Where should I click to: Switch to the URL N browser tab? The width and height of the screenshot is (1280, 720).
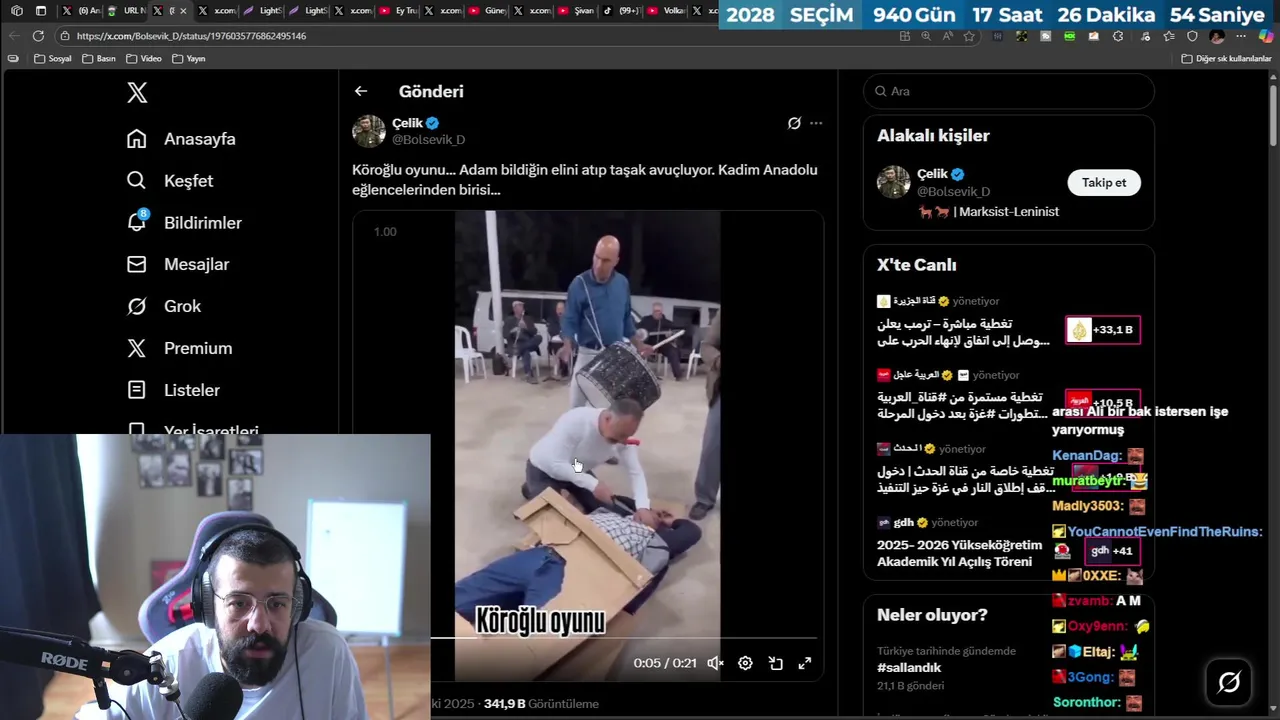126,11
